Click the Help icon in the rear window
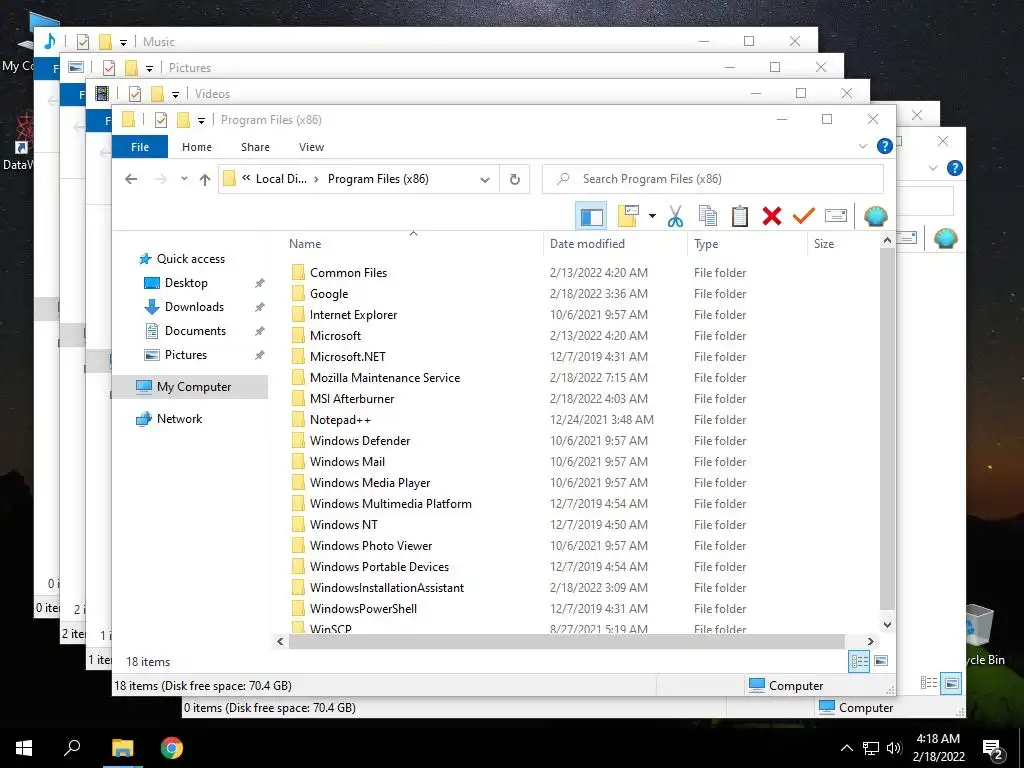The height and width of the screenshot is (768, 1024). click(954, 168)
